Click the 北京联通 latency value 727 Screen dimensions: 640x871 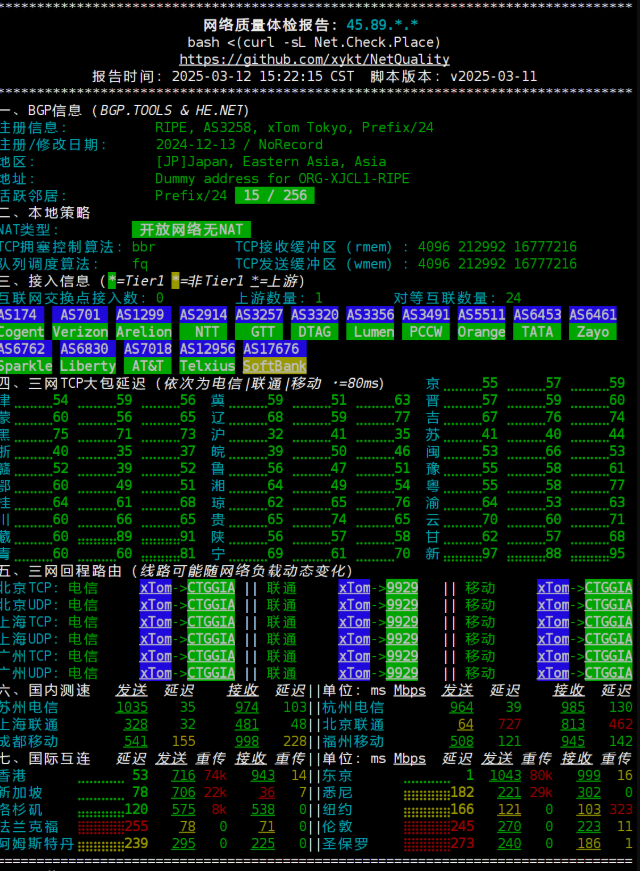[x=509, y=724]
